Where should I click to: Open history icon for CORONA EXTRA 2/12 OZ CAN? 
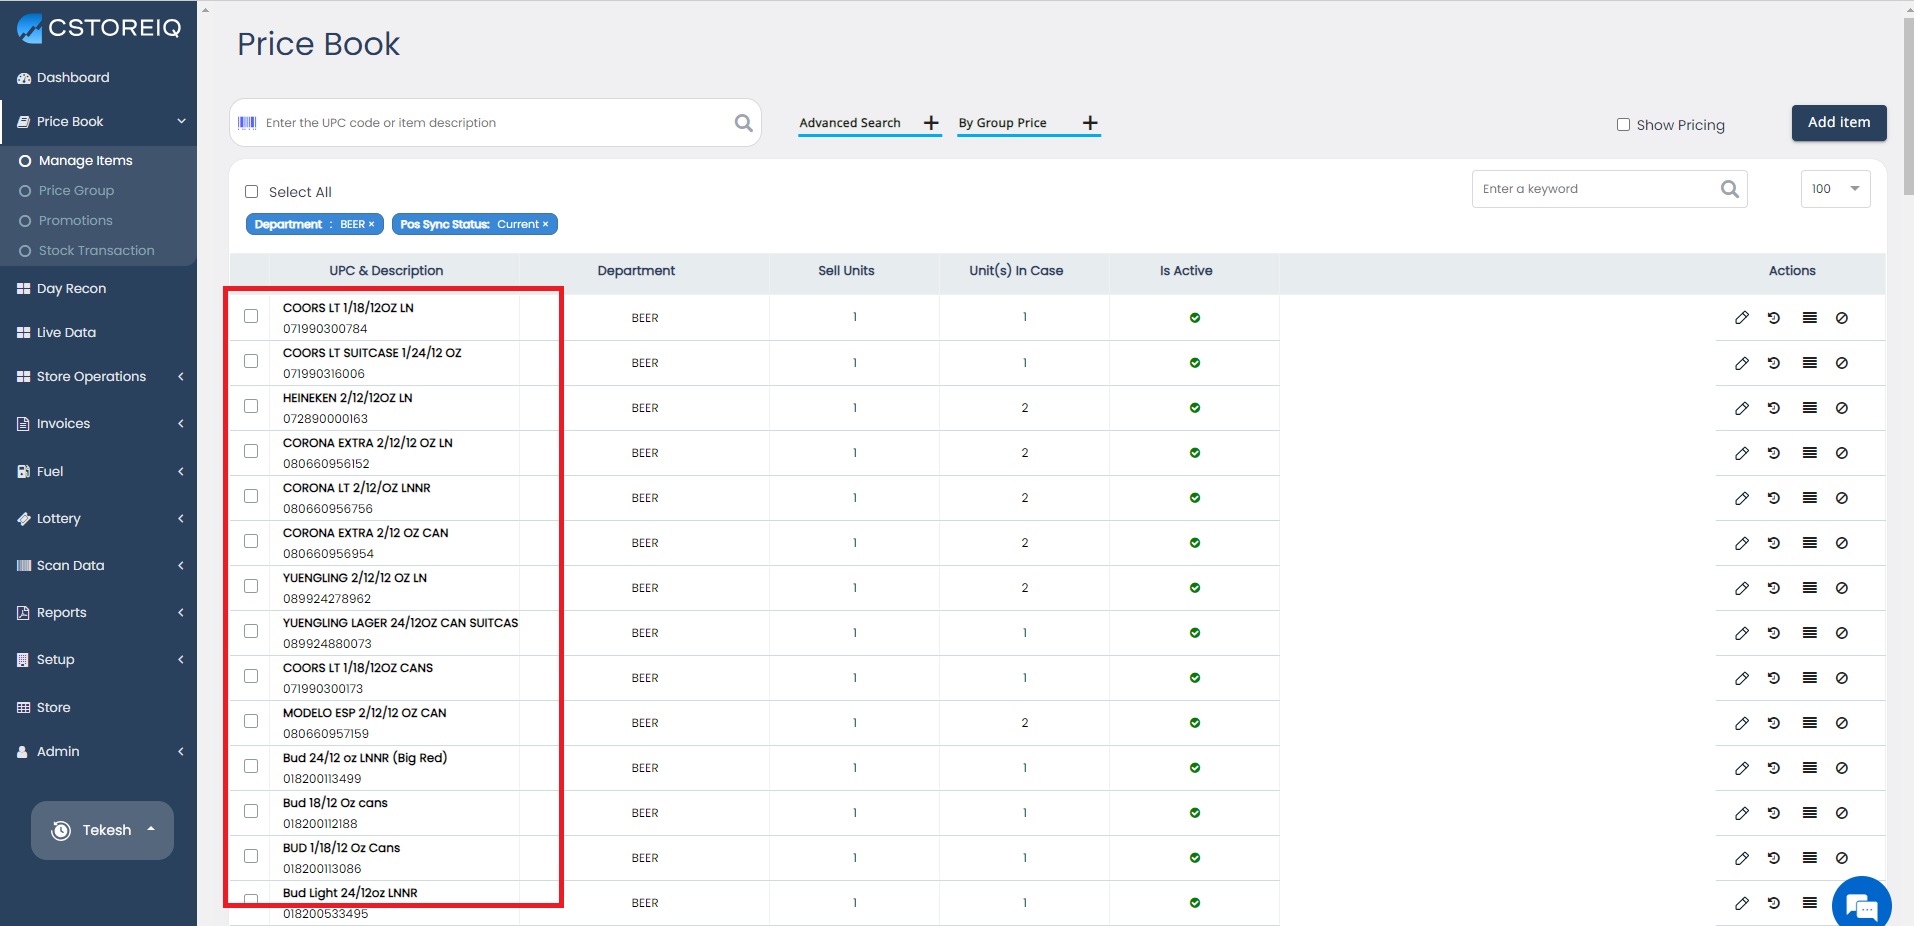coord(1774,543)
